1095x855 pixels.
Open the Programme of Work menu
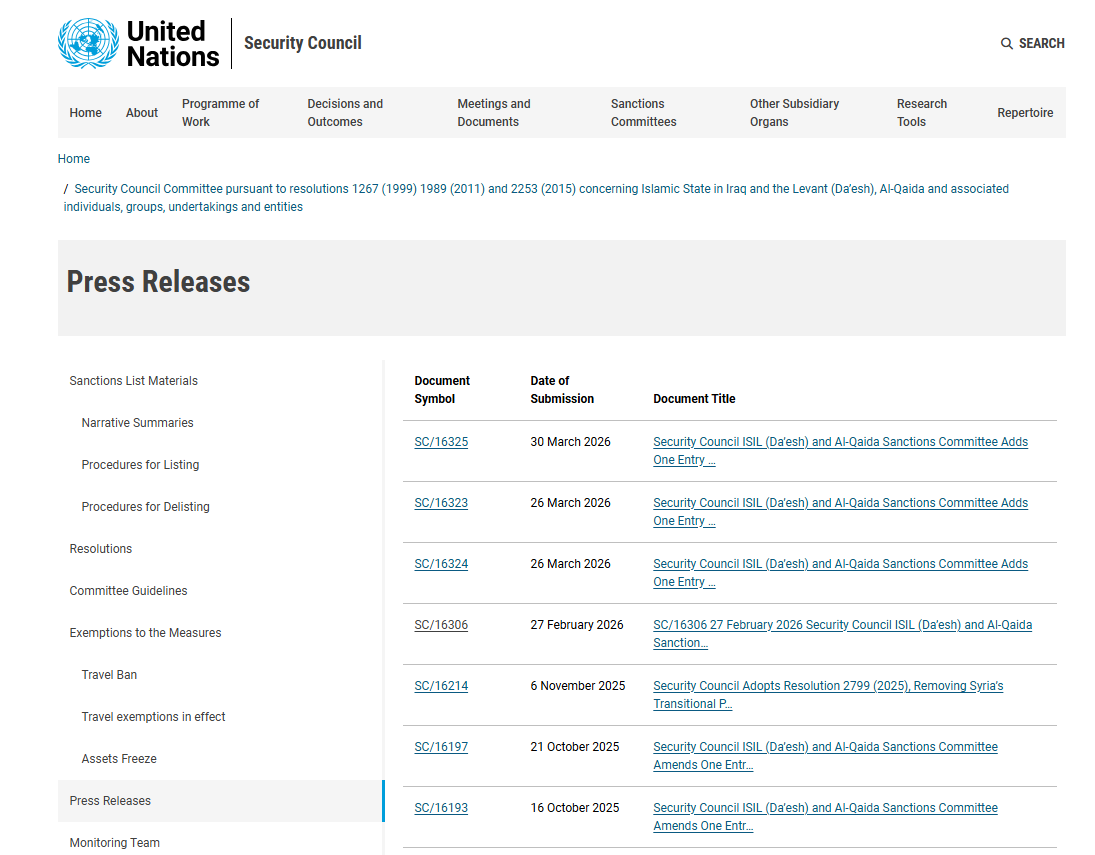click(220, 113)
